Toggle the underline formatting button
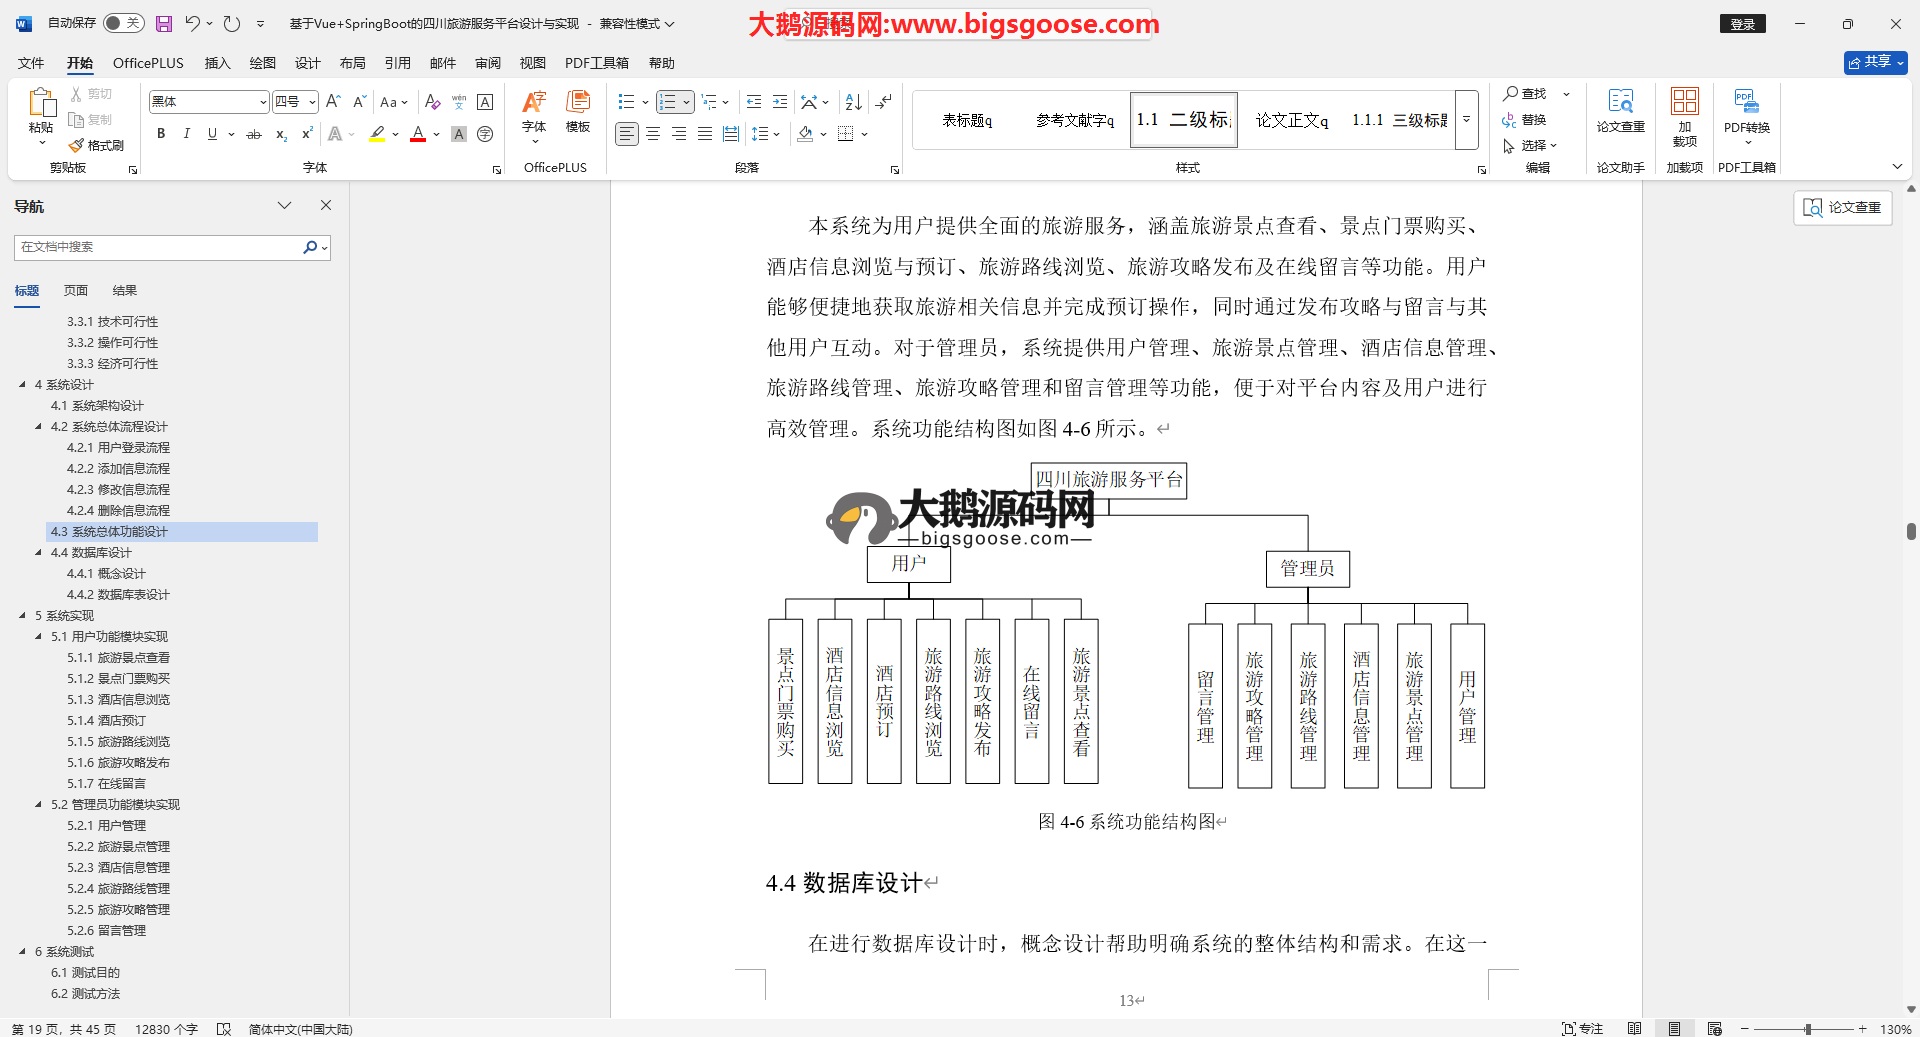 pos(212,134)
